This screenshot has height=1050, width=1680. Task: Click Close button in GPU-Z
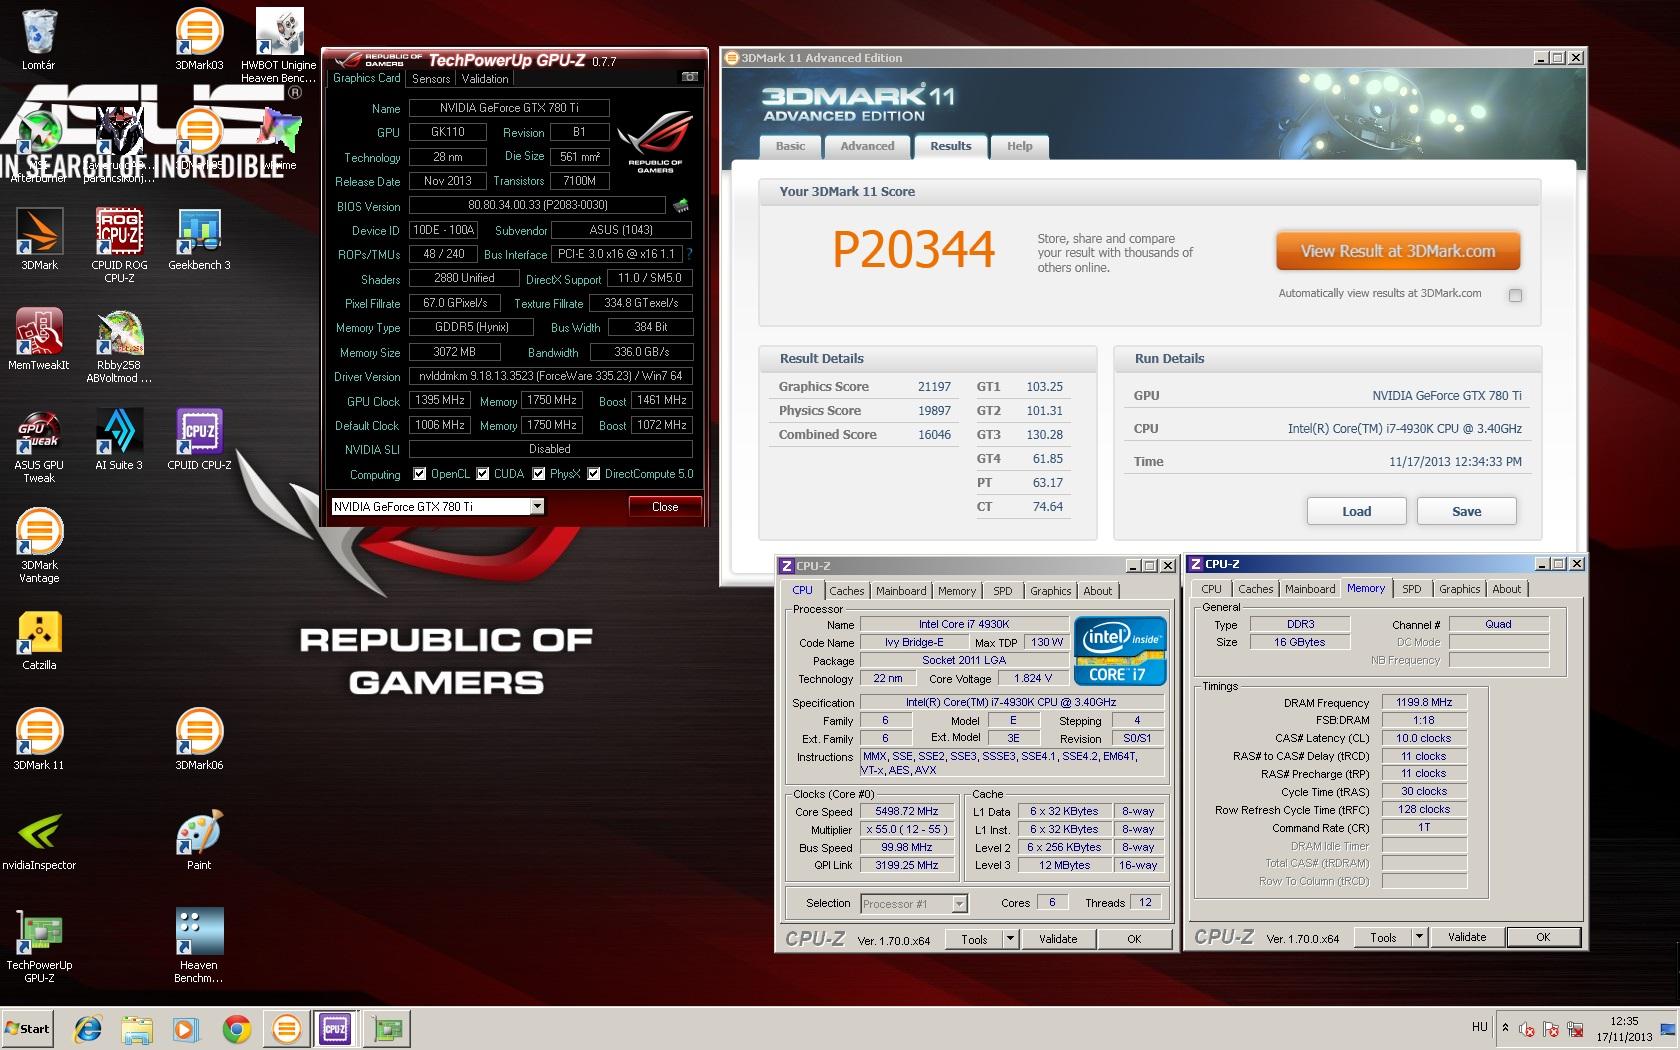point(665,507)
